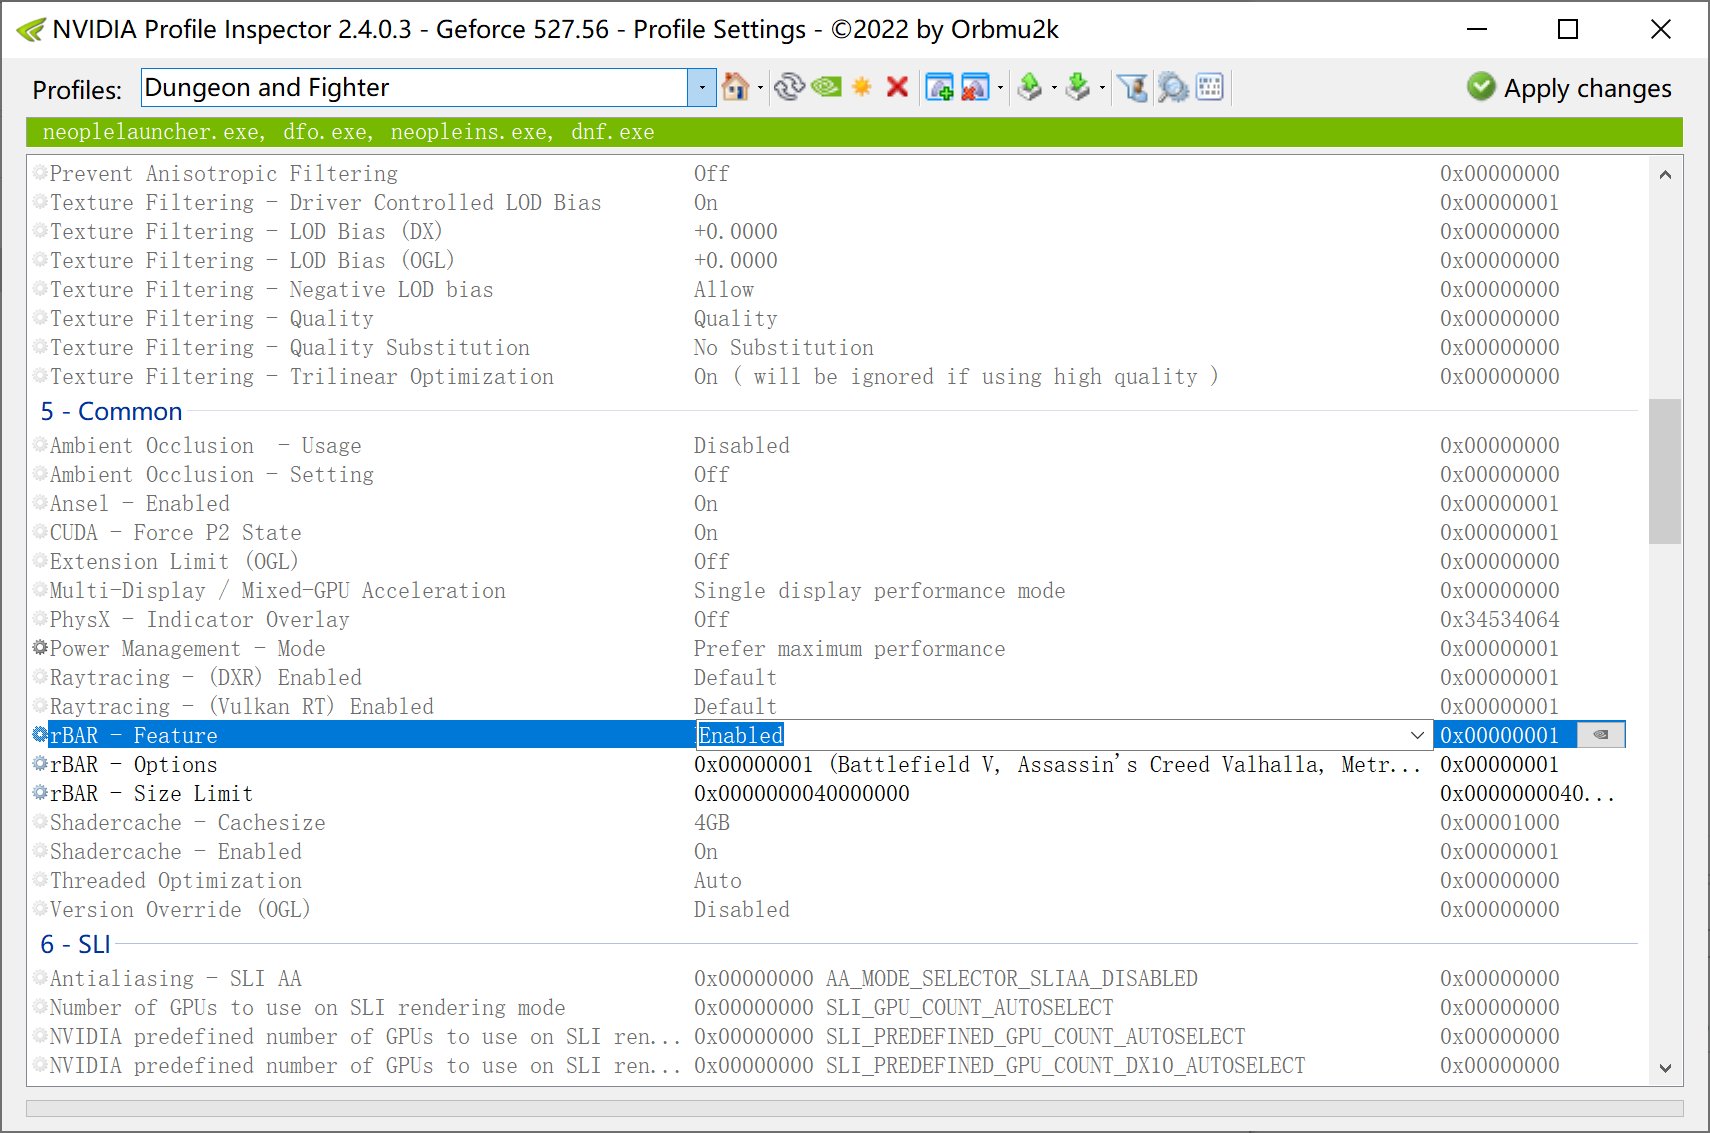Restore profile to NVIDIA defaults icon
This screenshot has height=1133, width=1710.
pyautogui.click(x=826, y=88)
